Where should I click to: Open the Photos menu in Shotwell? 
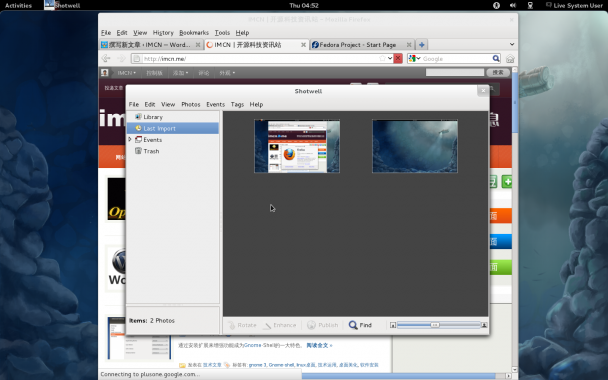pyautogui.click(x=191, y=104)
